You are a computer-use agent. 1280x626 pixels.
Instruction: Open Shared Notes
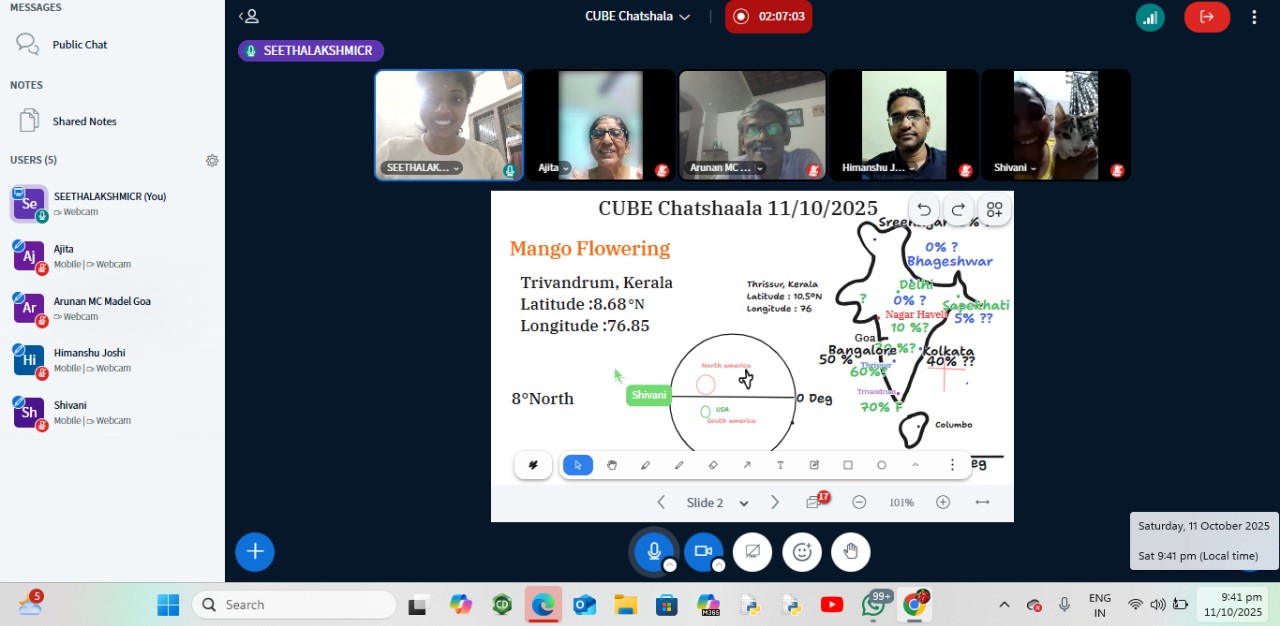click(x=84, y=121)
